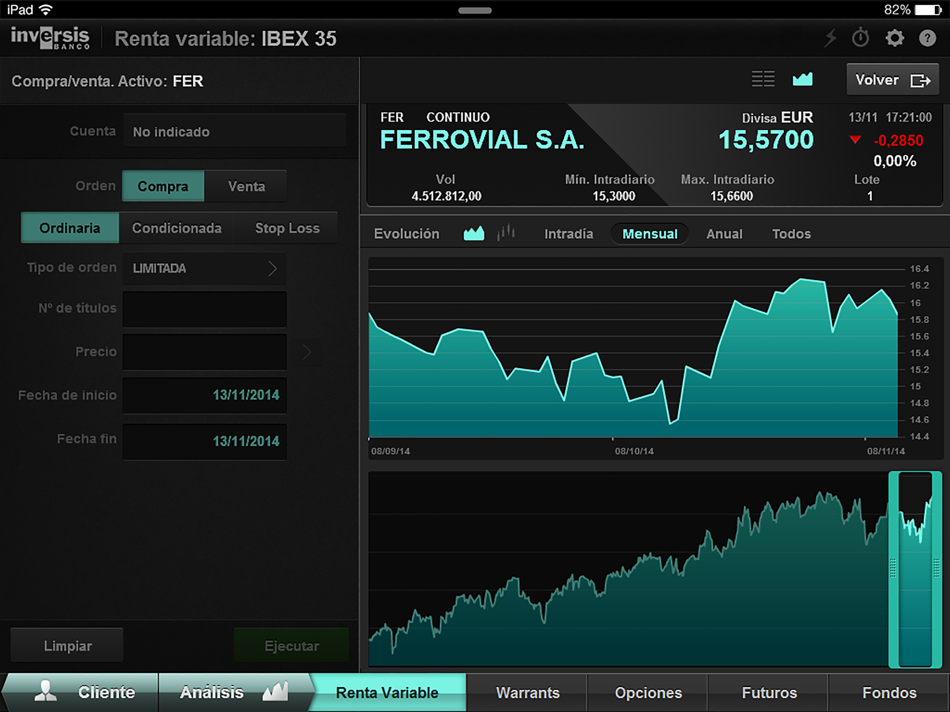Click the lightning quick-trade icon
The width and height of the screenshot is (950, 712).
829,37
